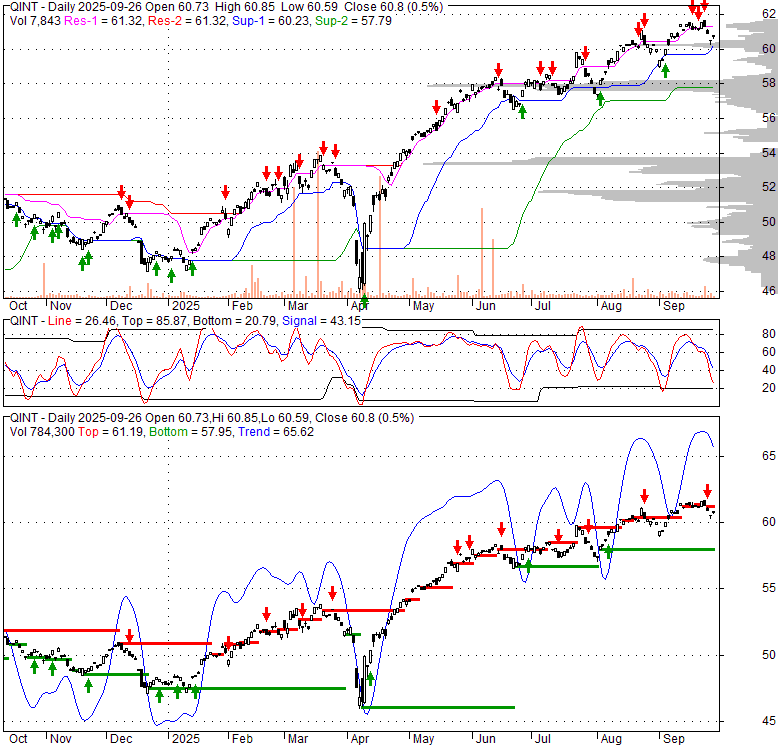This screenshot has width=780, height=745.
Task: Click the 'Sep' month label under top chart
Action: pos(674,306)
